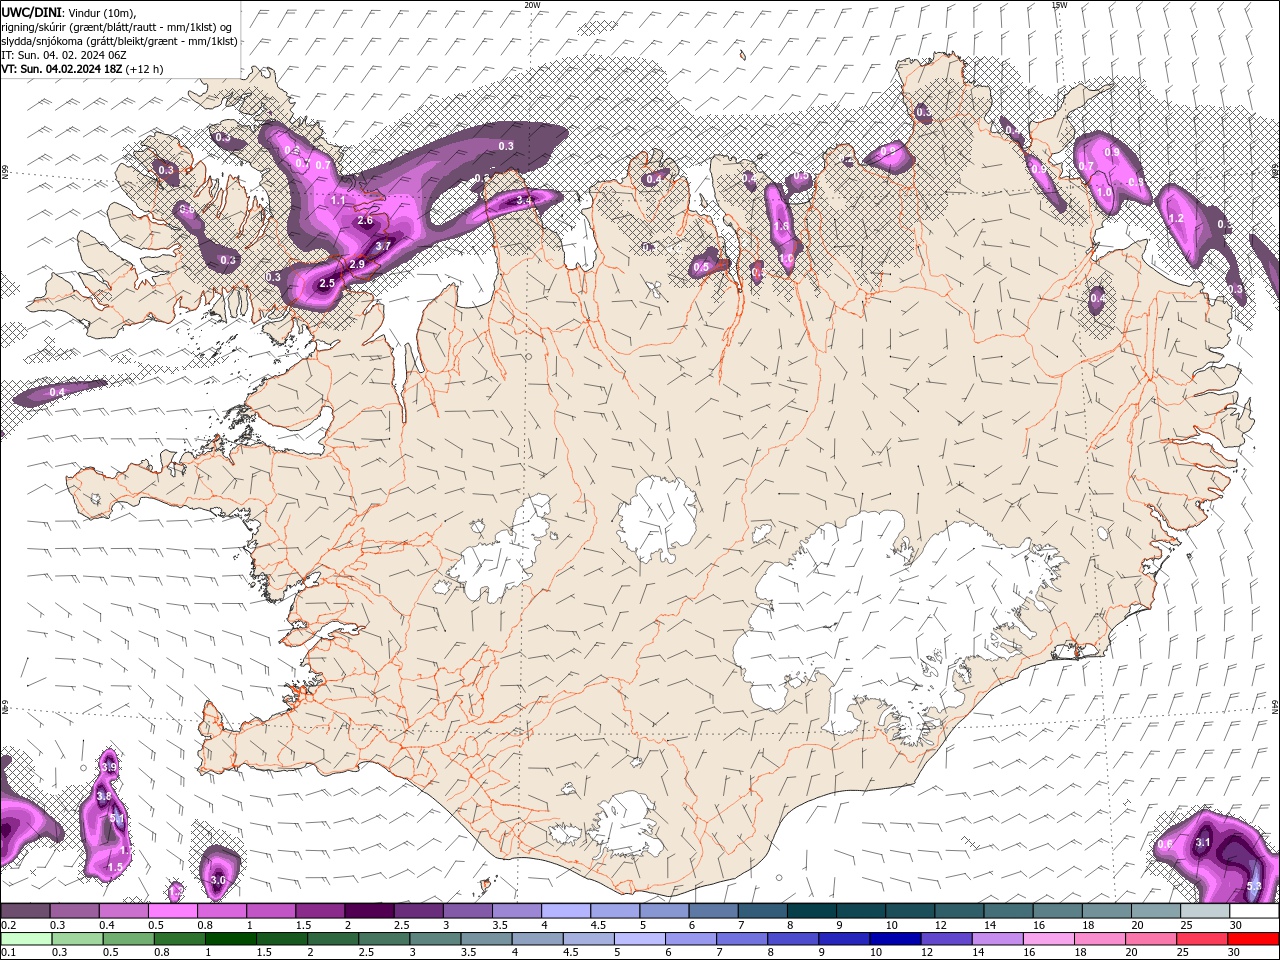Select the 0.5–0.8 green swatch on the rain scale
This screenshot has height=960, width=1280.
click(x=128, y=939)
